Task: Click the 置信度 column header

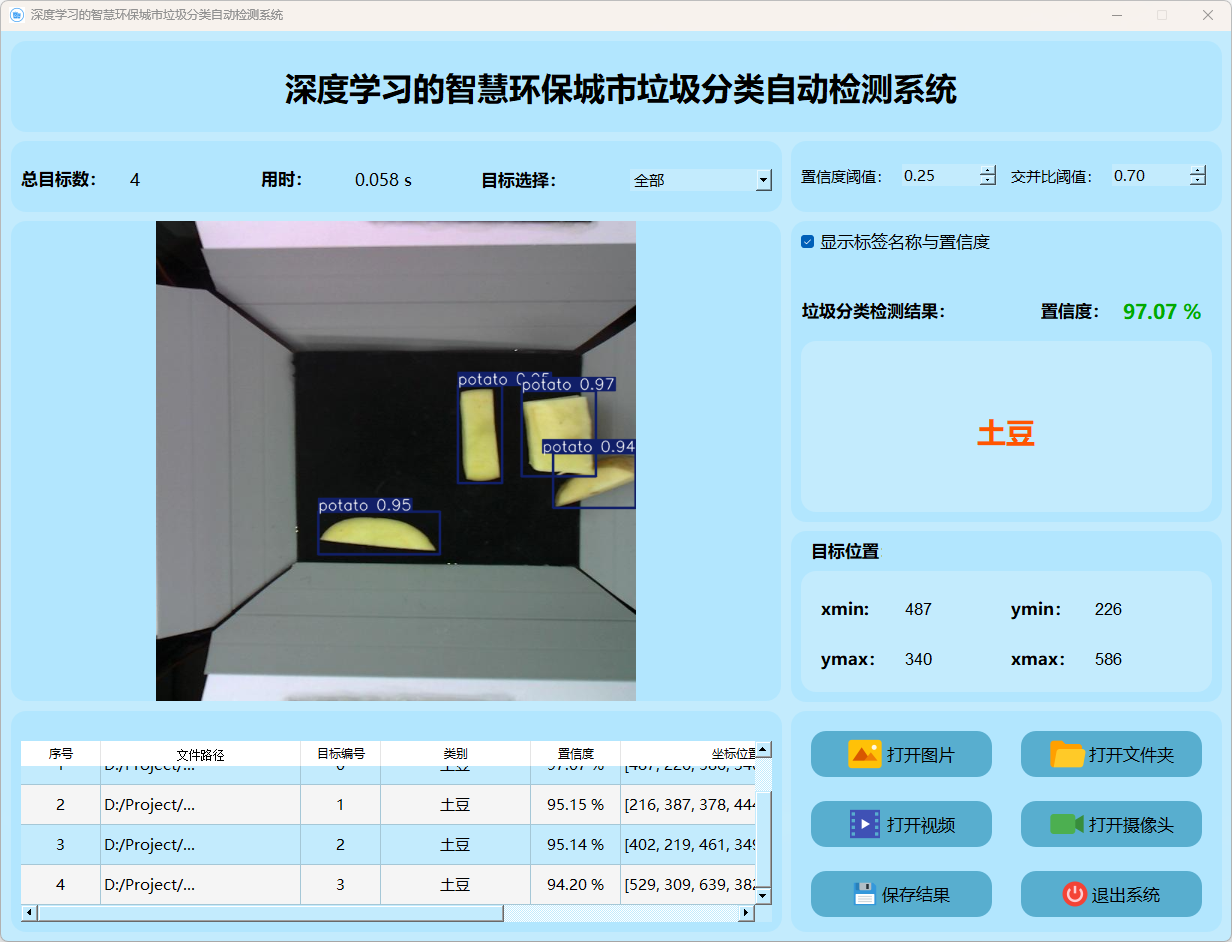Action: (x=575, y=754)
